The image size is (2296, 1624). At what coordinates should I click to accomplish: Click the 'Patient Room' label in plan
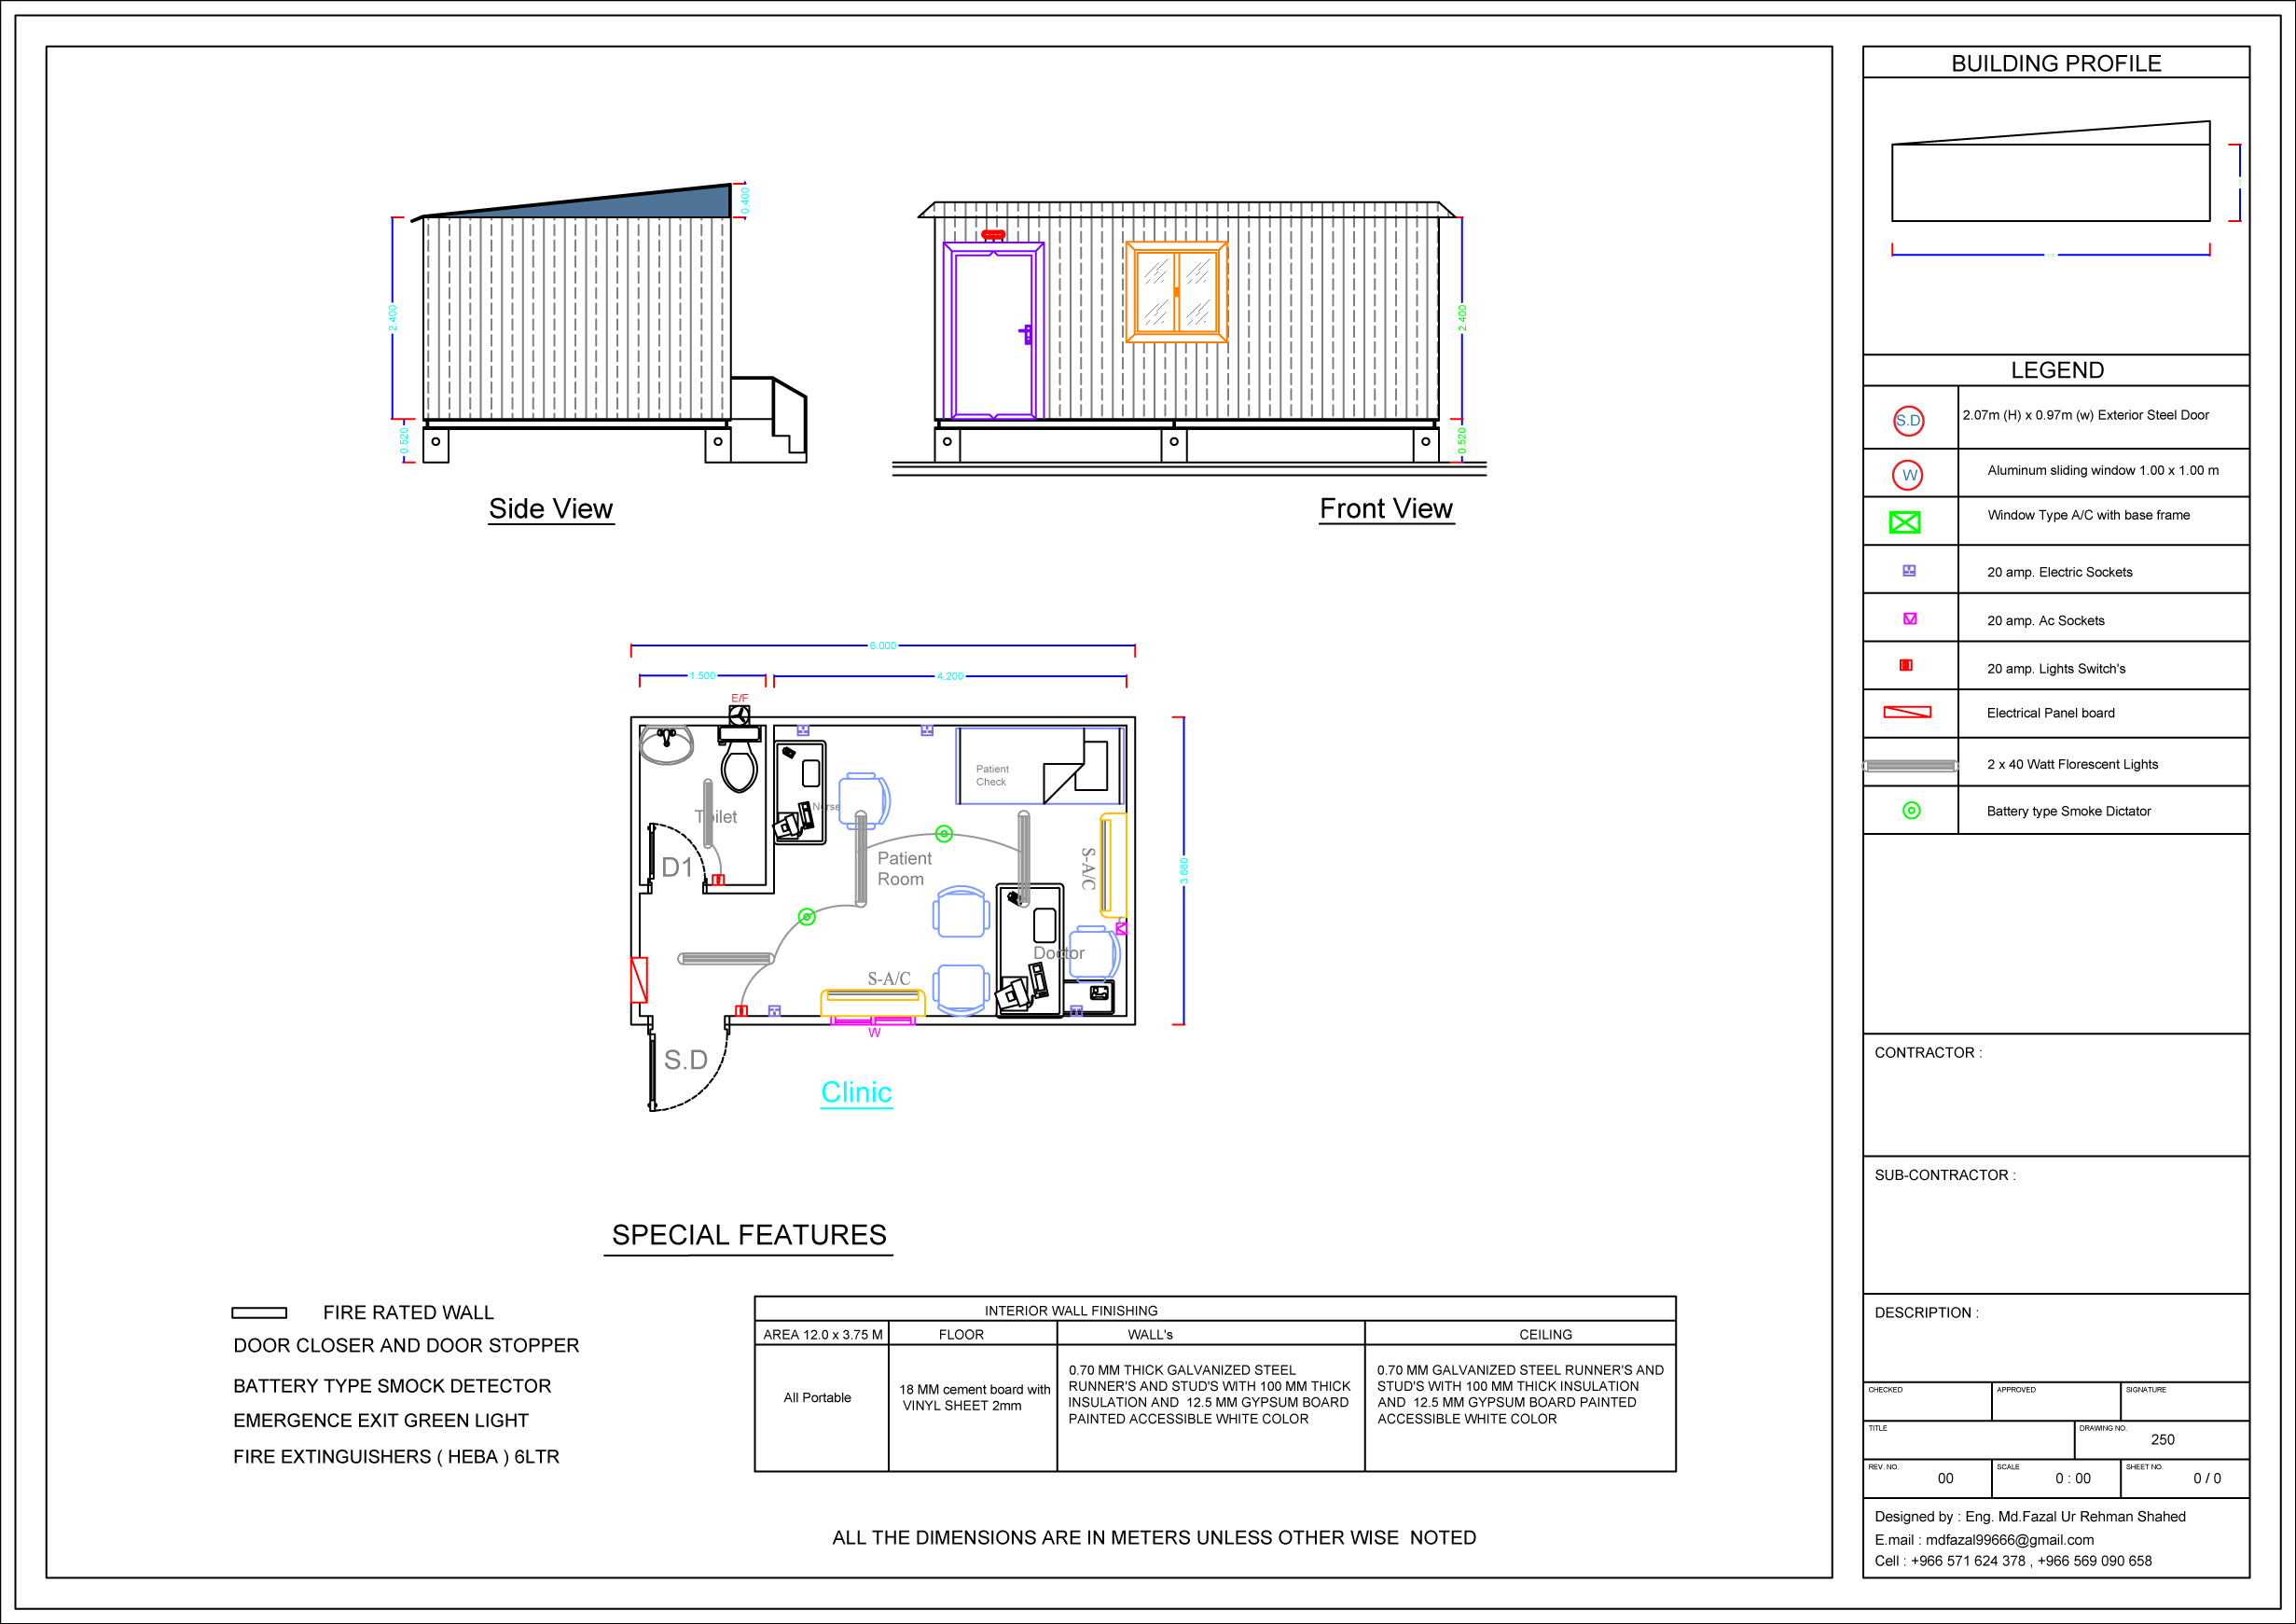[904, 868]
